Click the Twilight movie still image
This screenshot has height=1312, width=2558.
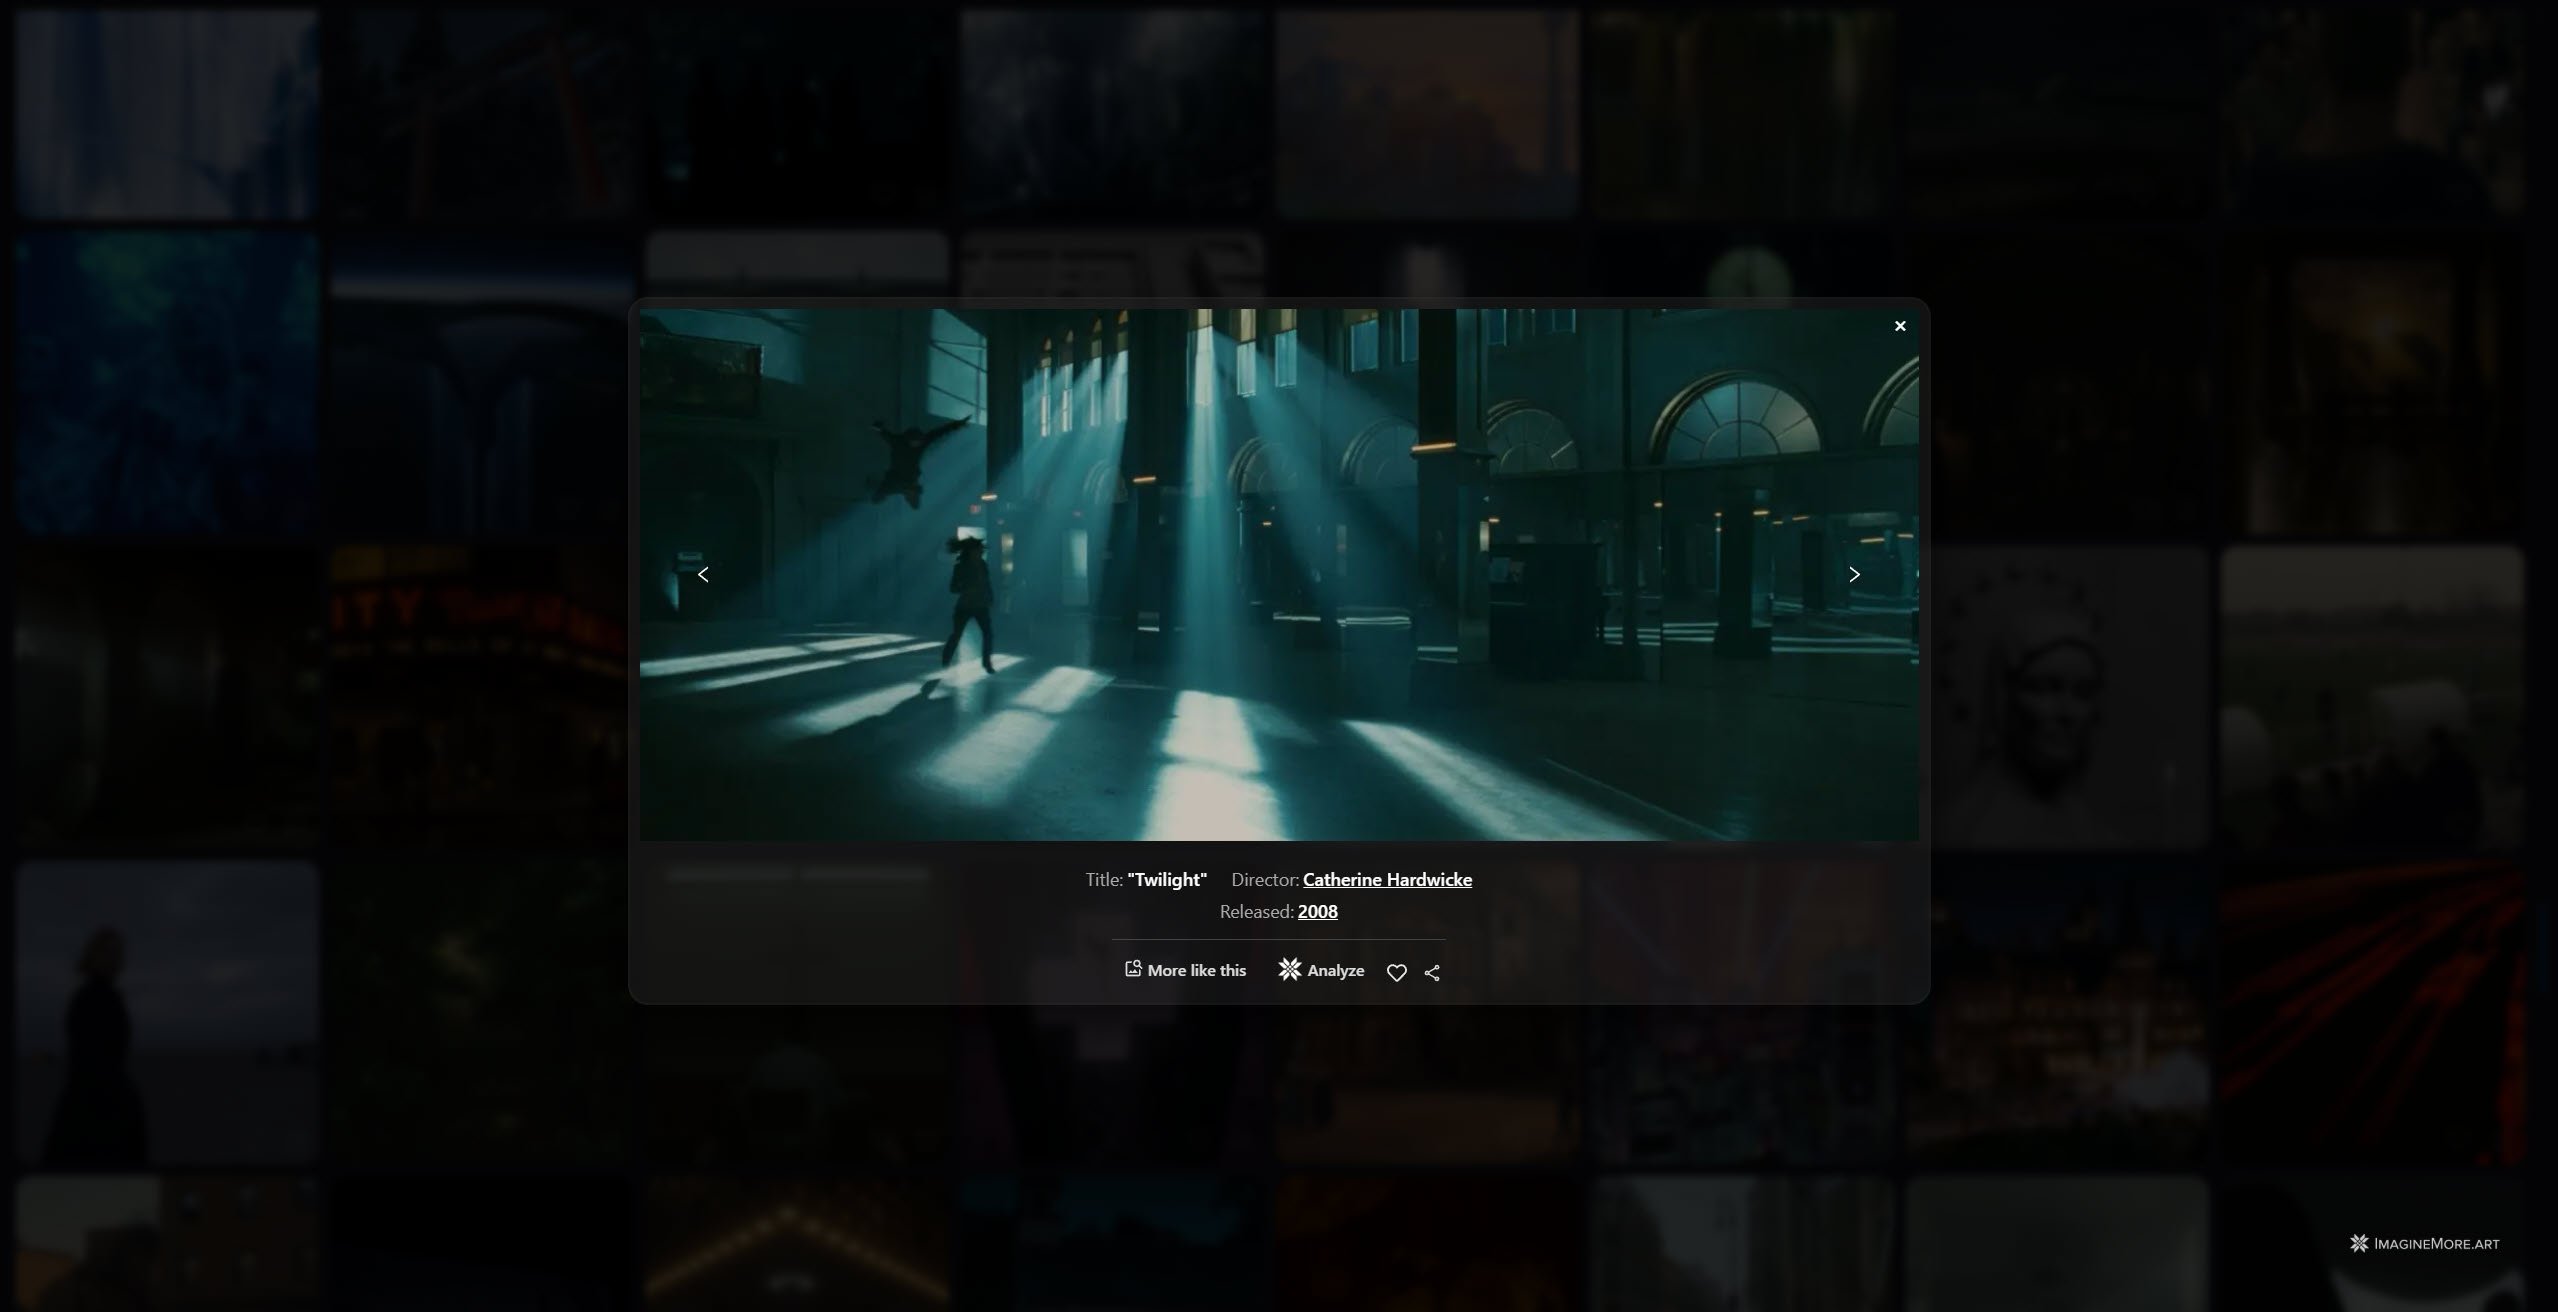[1279, 574]
